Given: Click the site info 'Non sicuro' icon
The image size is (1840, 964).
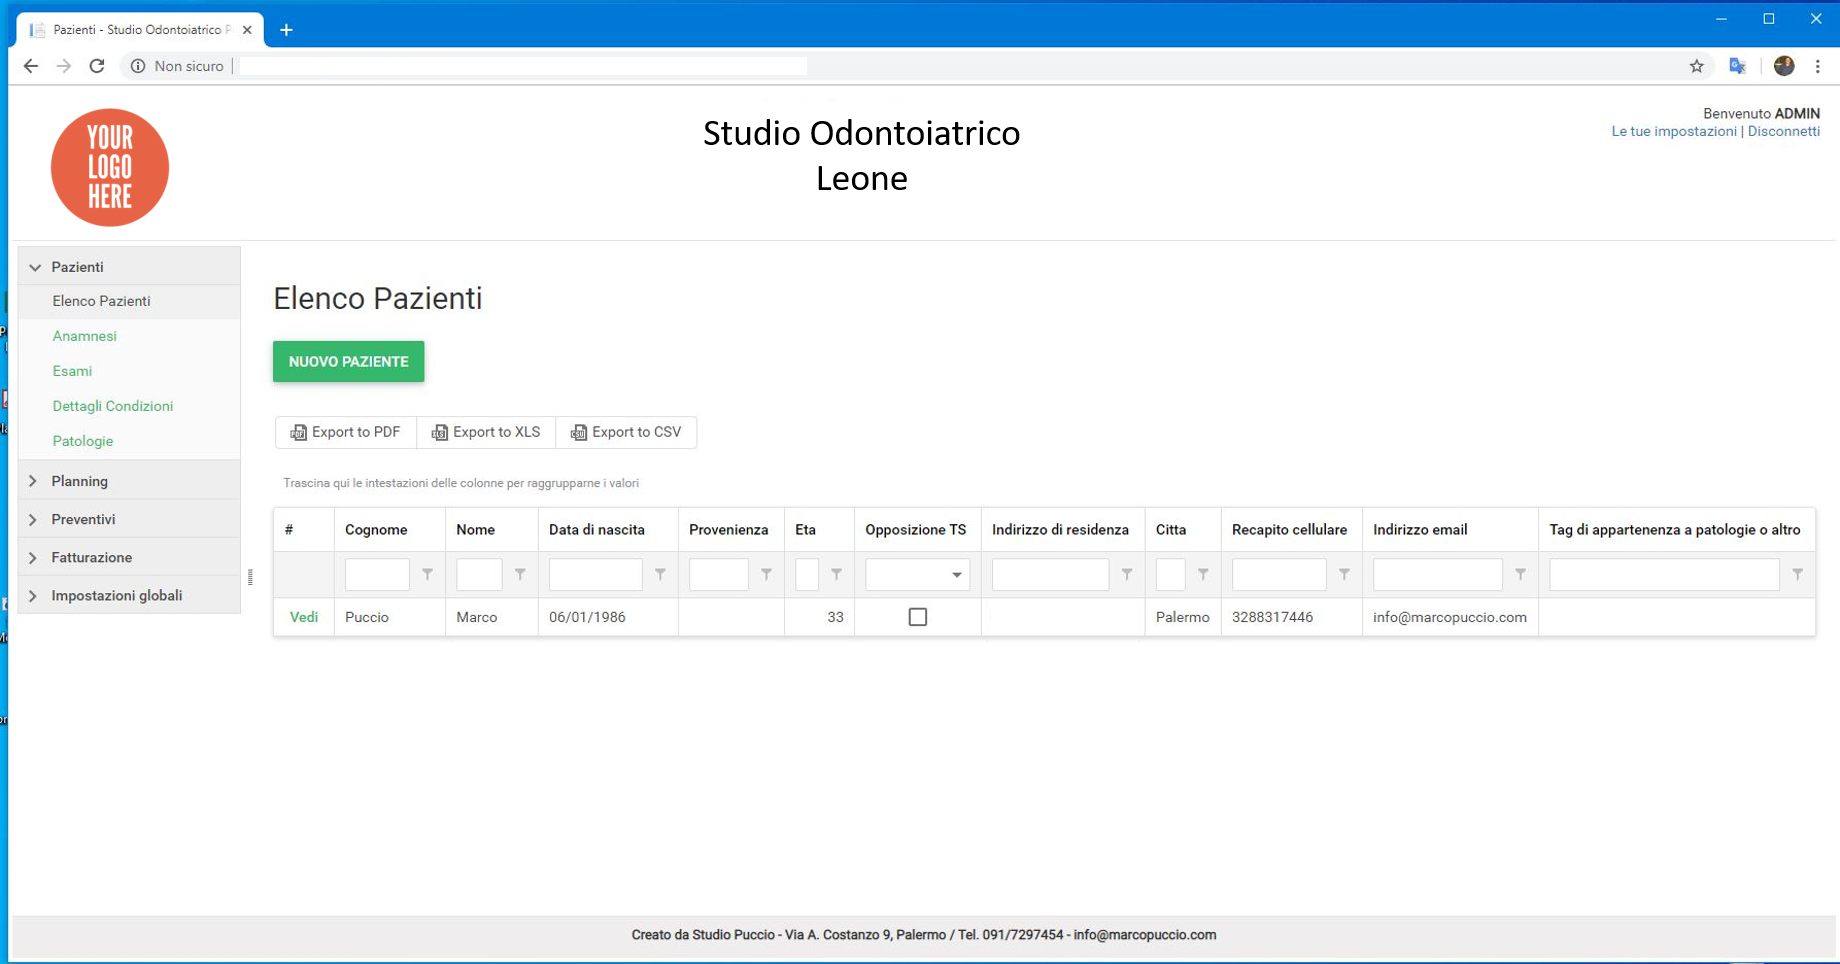Looking at the screenshot, I should pyautogui.click(x=138, y=66).
